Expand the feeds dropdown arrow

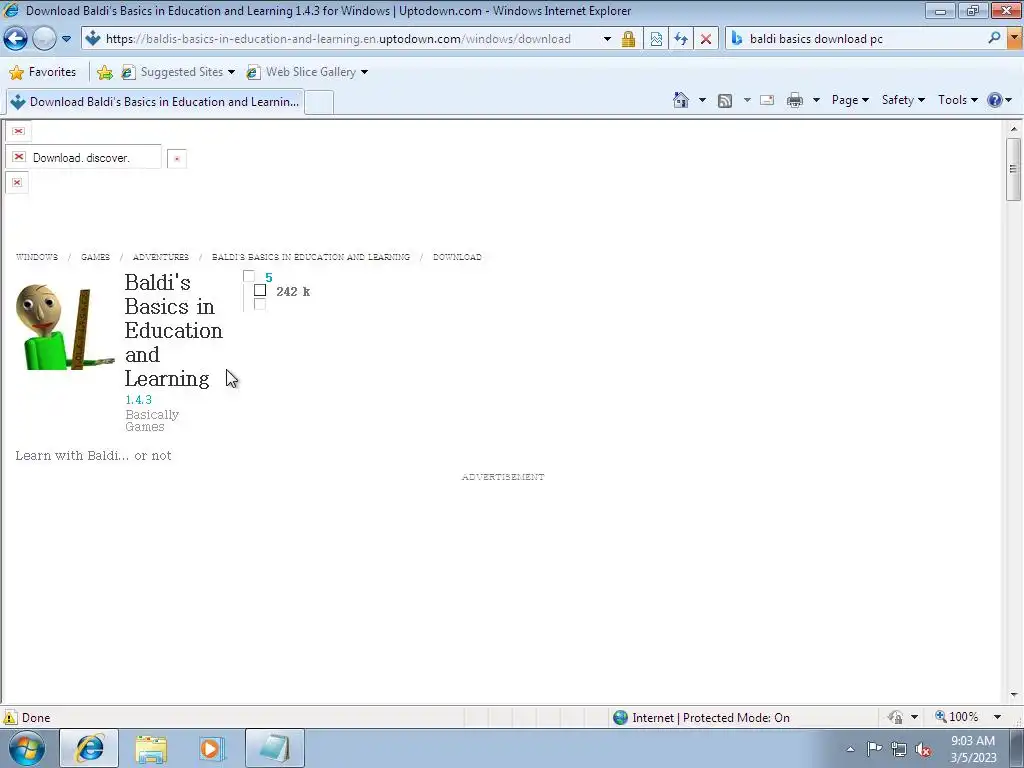click(747, 100)
